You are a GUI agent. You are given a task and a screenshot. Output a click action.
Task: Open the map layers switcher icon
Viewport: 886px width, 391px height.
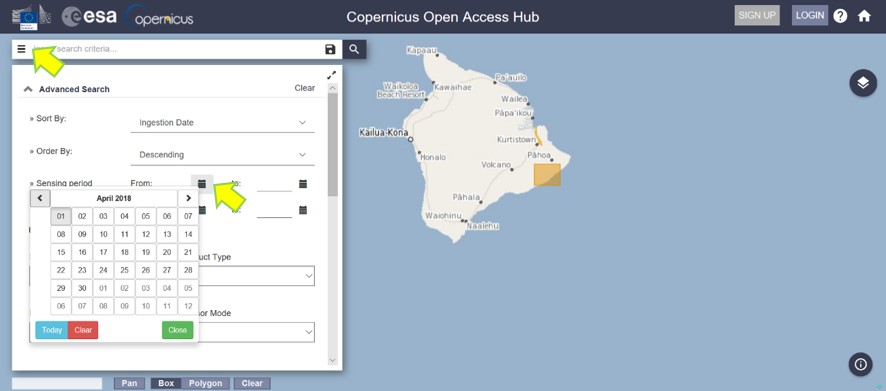[x=863, y=83]
